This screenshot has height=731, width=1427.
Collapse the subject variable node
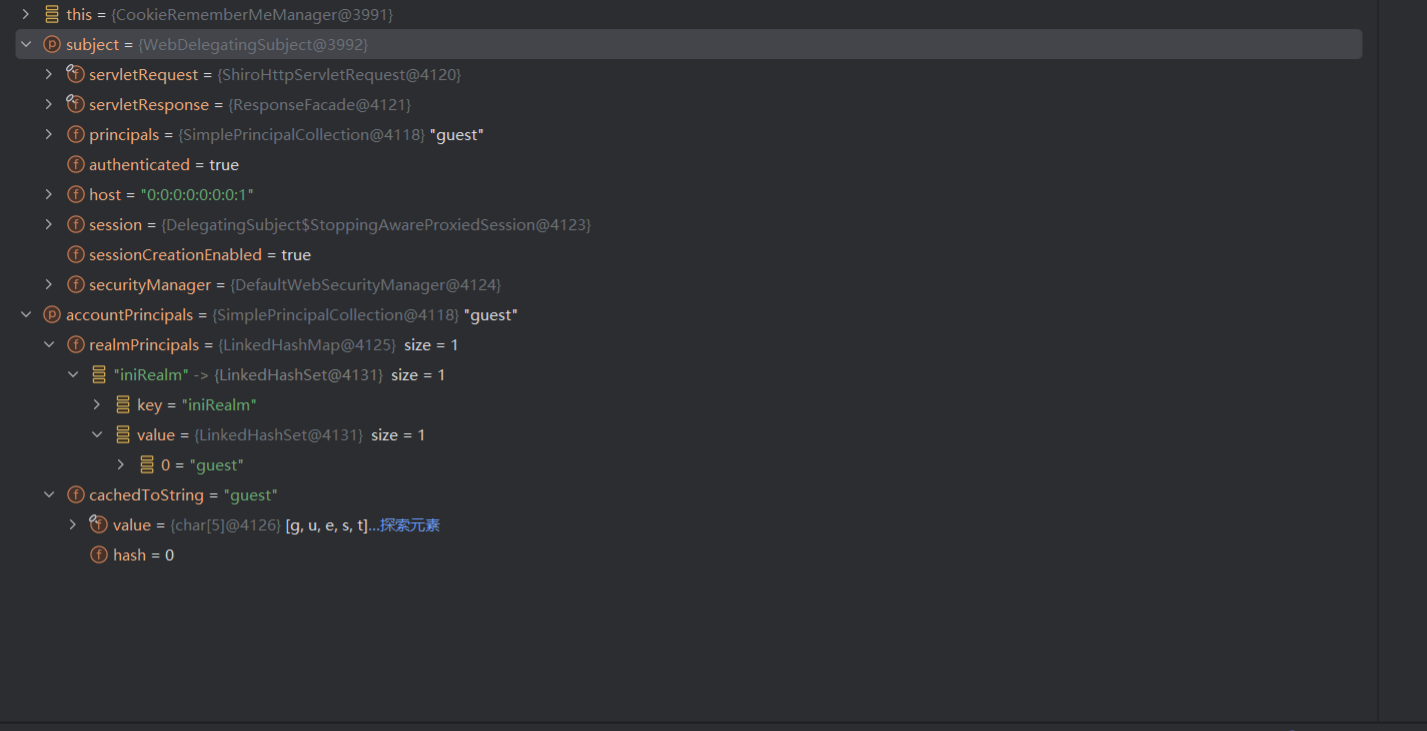point(26,44)
